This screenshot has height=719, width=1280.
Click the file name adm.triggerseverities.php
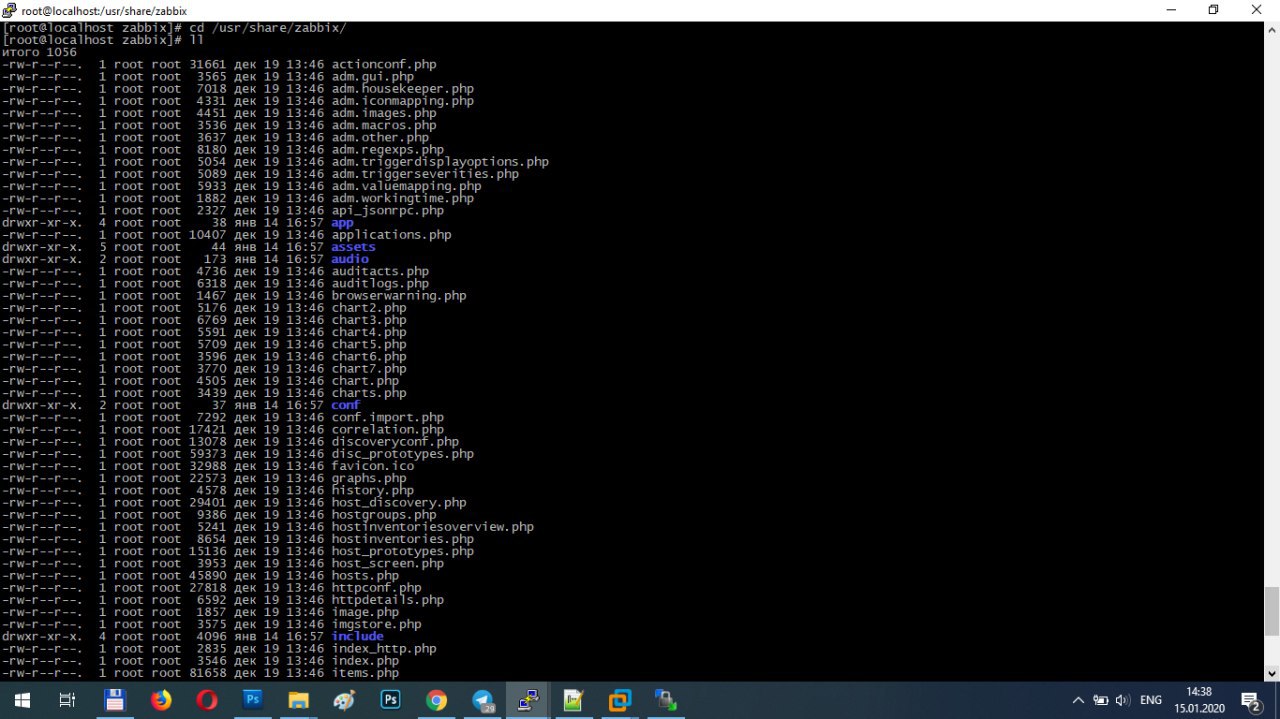pos(425,174)
